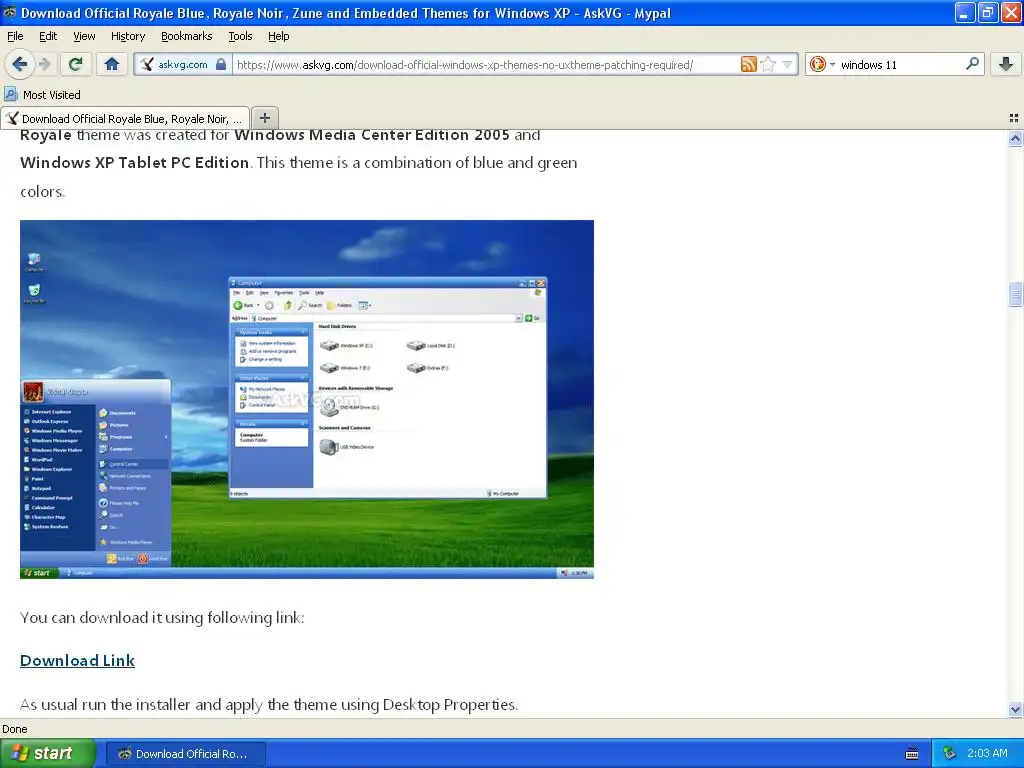Open the Tools menu
Image resolution: width=1024 pixels, height=768 pixels.
pos(240,36)
